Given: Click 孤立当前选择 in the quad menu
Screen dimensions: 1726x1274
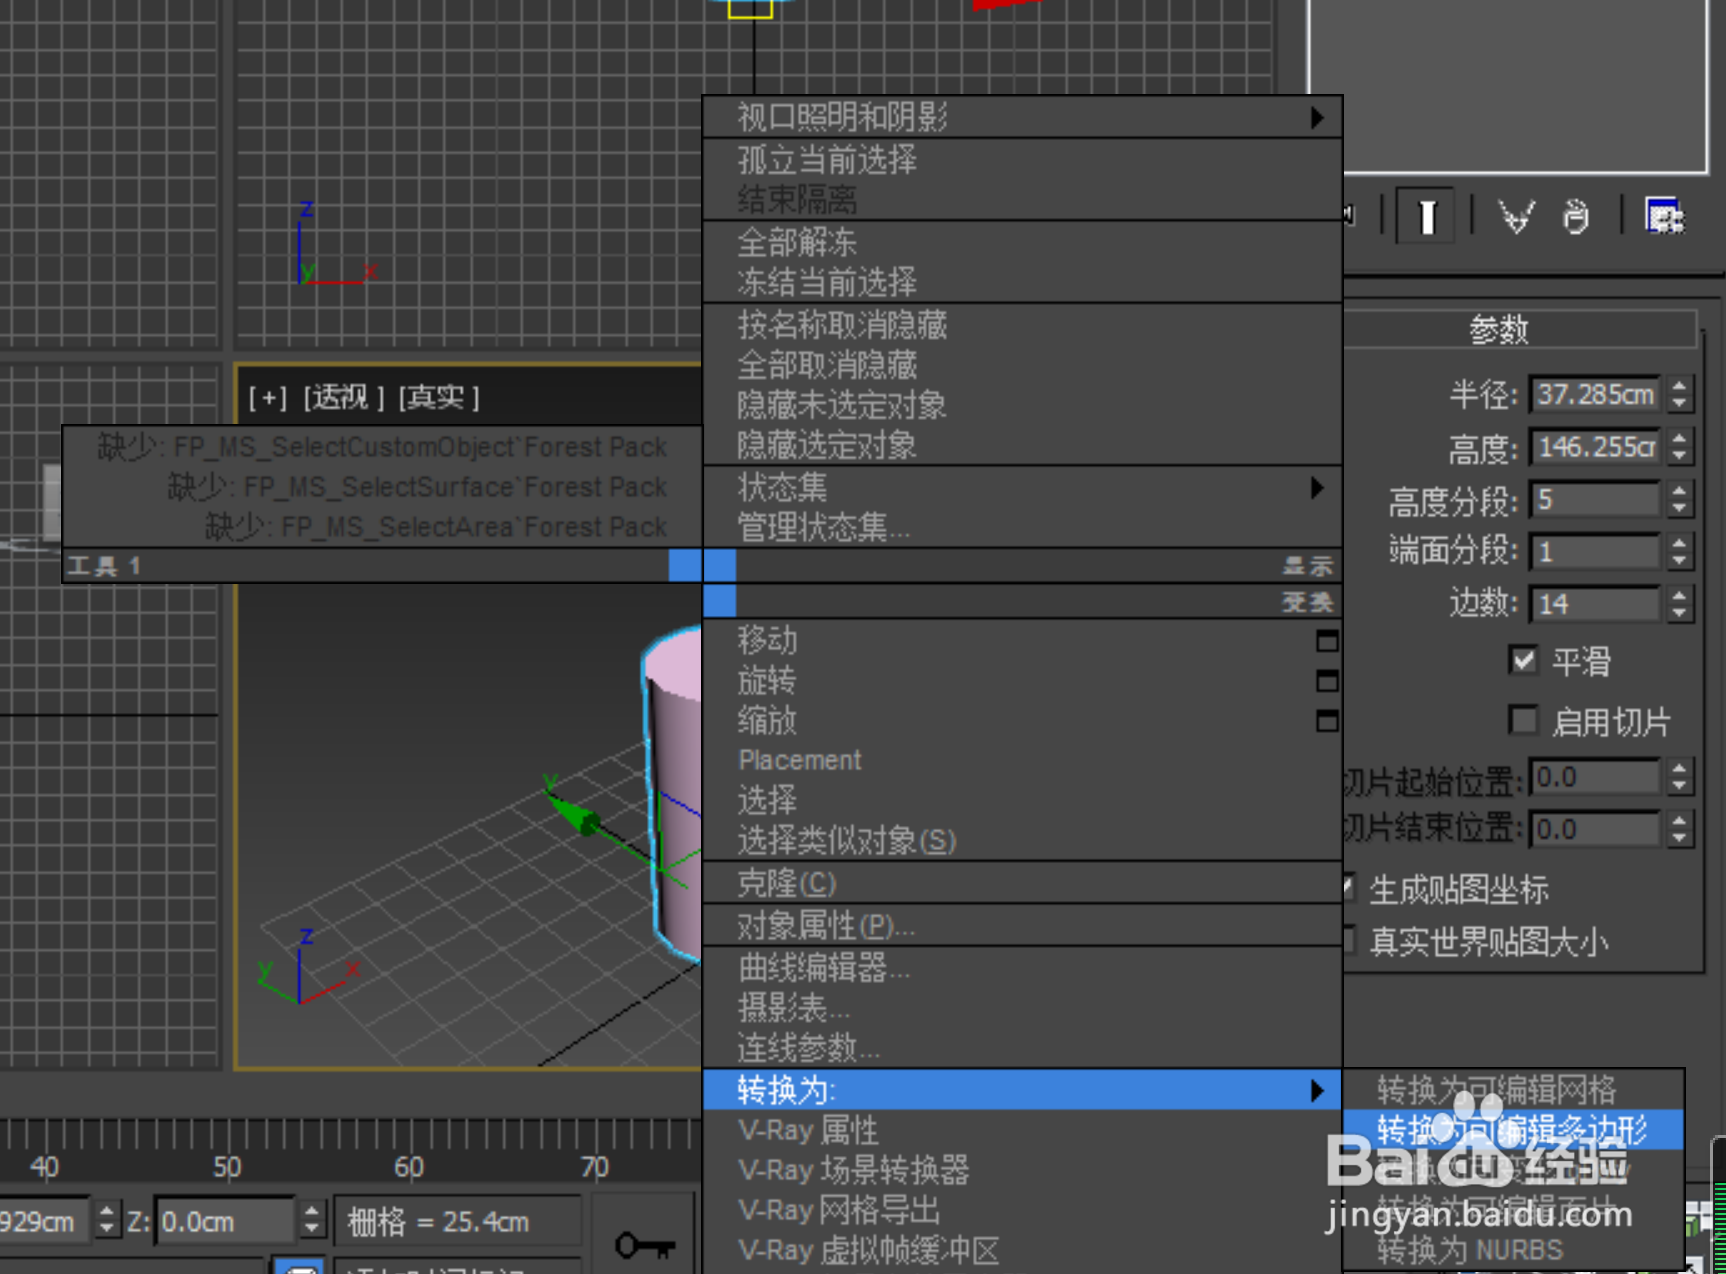Looking at the screenshot, I should [825, 161].
